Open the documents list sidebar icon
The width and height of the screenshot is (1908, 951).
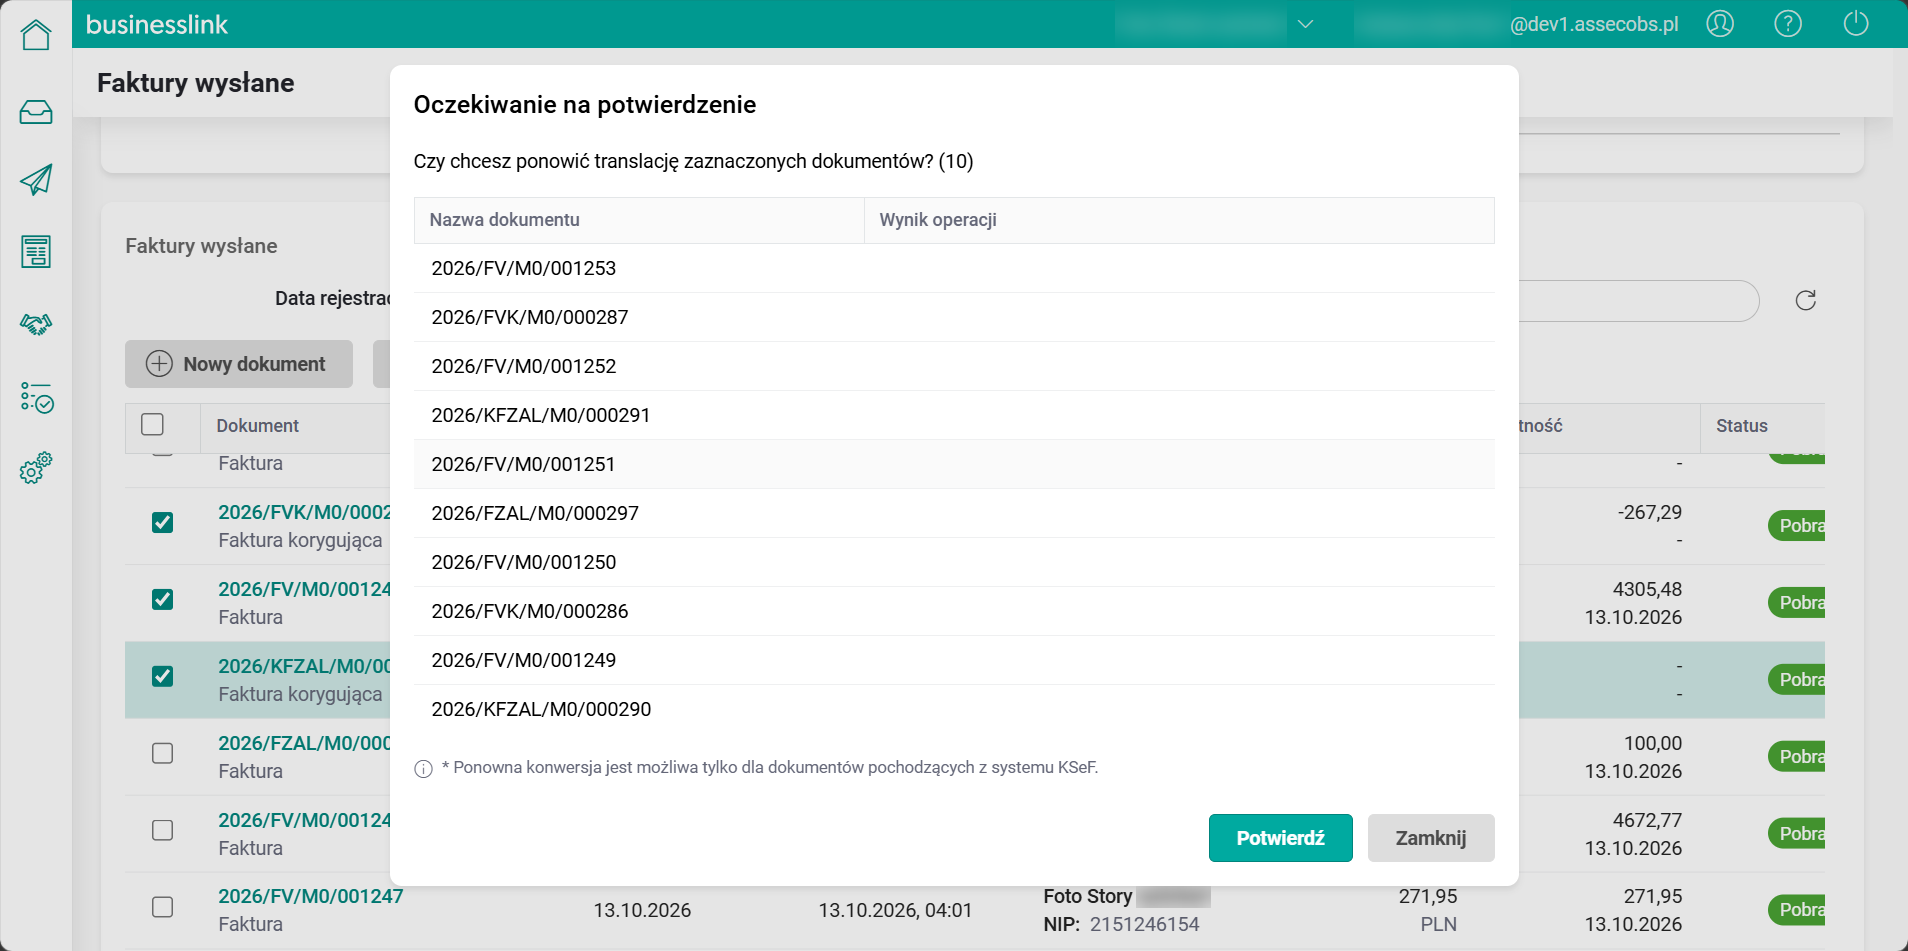click(x=36, y=252)
